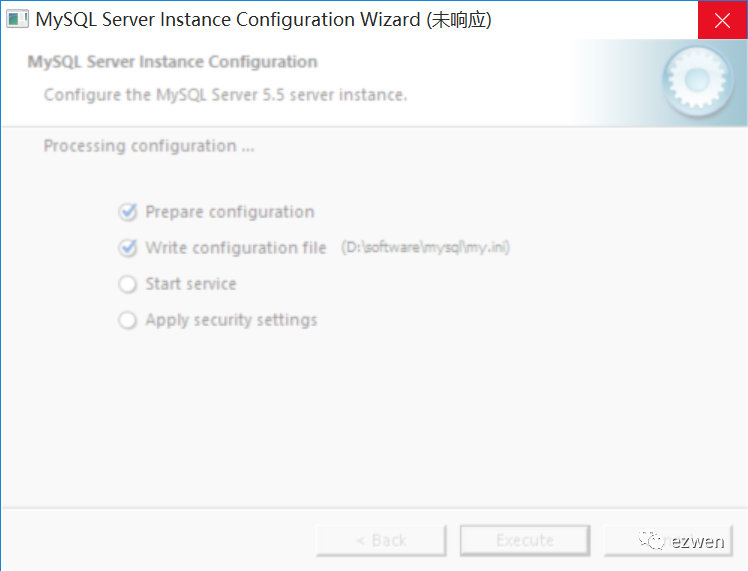Click the wizard title bar app icon
This screenshot has height=571, width=748.
click(17, 20)
